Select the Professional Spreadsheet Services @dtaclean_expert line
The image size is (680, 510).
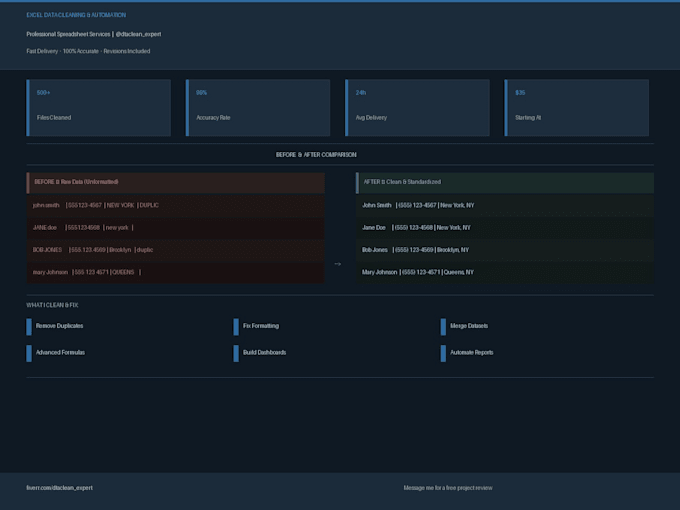[94, 34]
